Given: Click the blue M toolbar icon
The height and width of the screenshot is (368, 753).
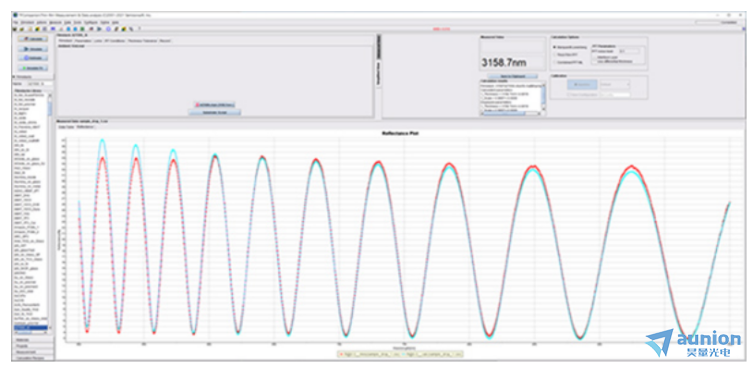Looking at the screenshot, I should (53, 29).
